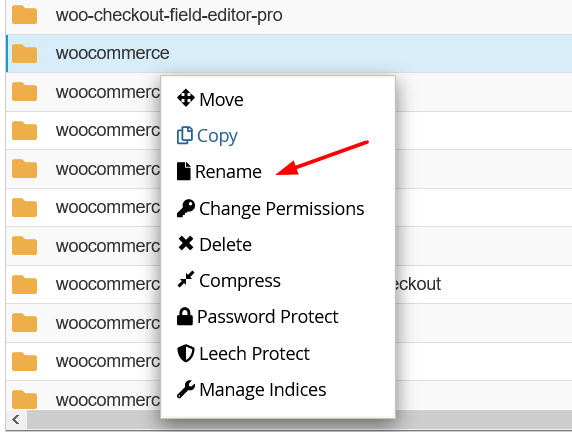This screenshot has height=432, width=572.
Task: Click the highlighted woocommerce folder row
Action: pos(289,53)
